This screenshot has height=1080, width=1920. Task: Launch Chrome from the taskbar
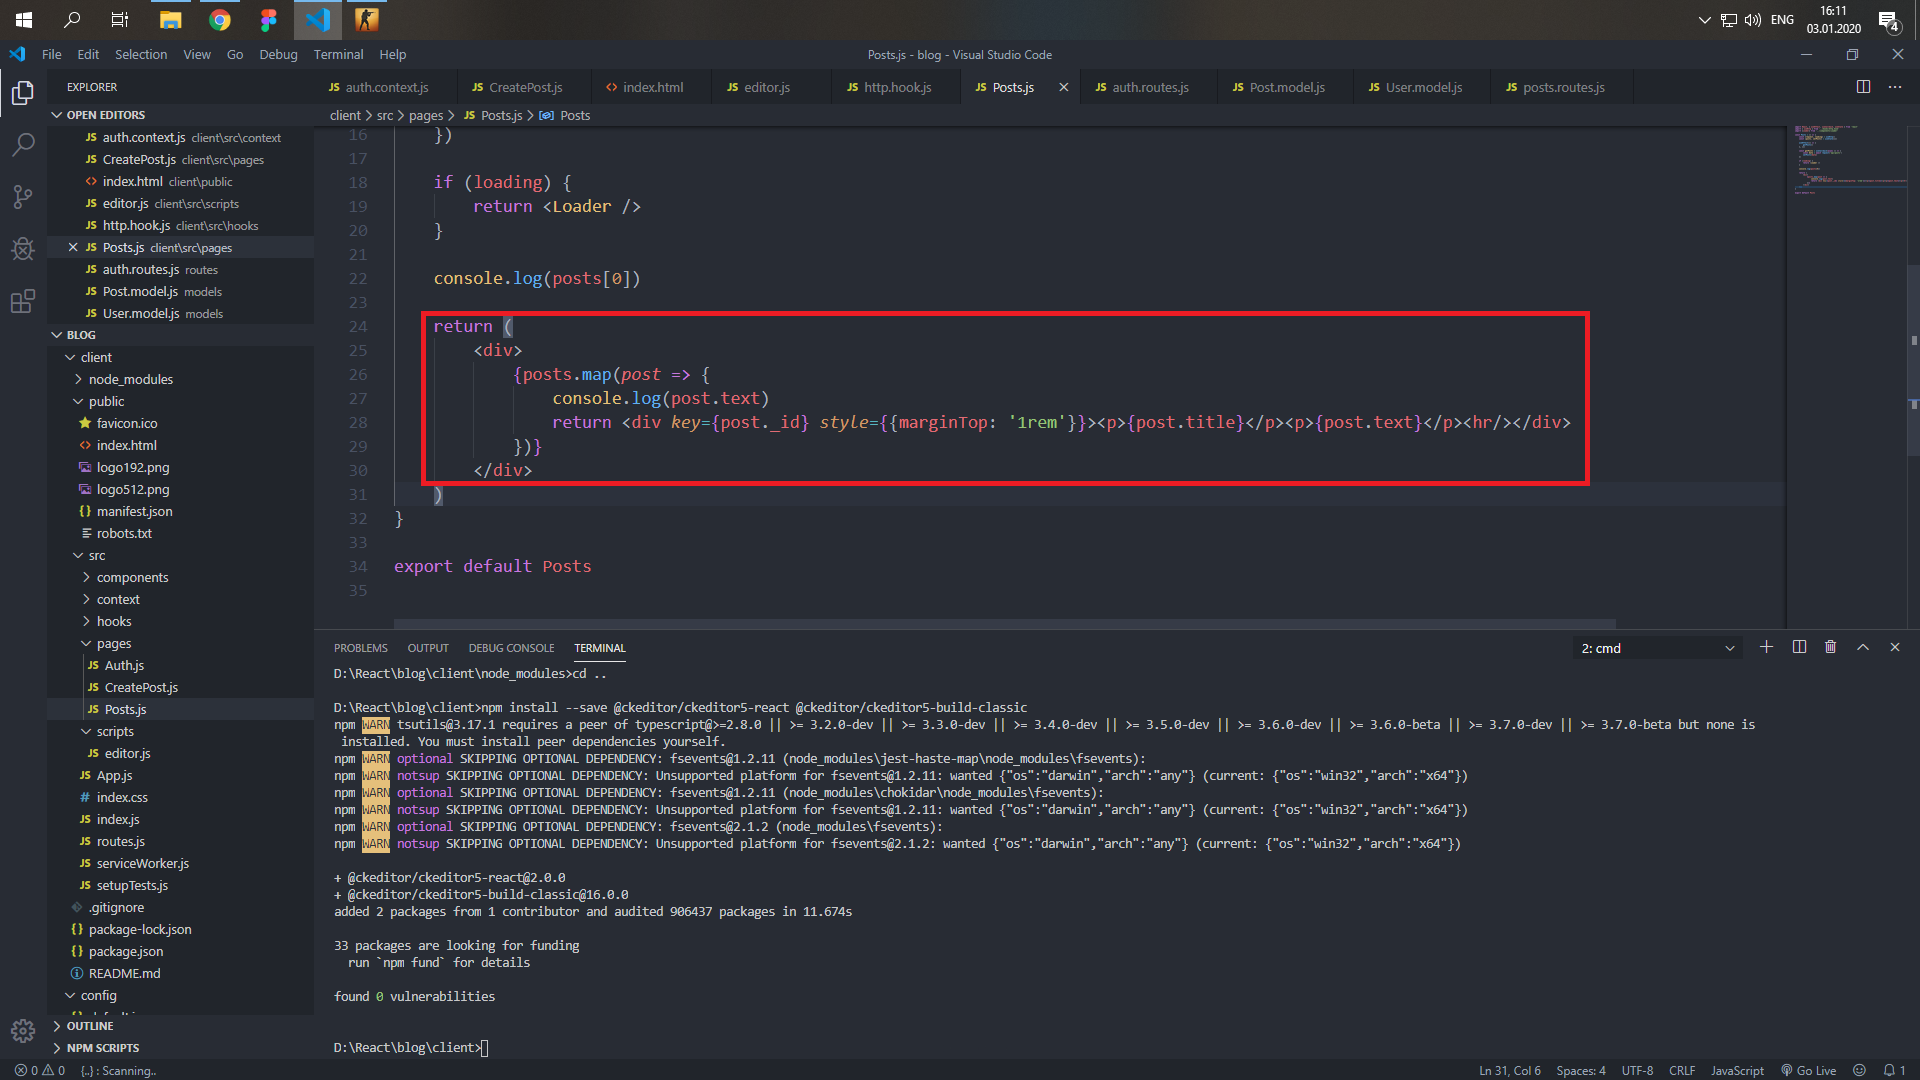point(220,20)
